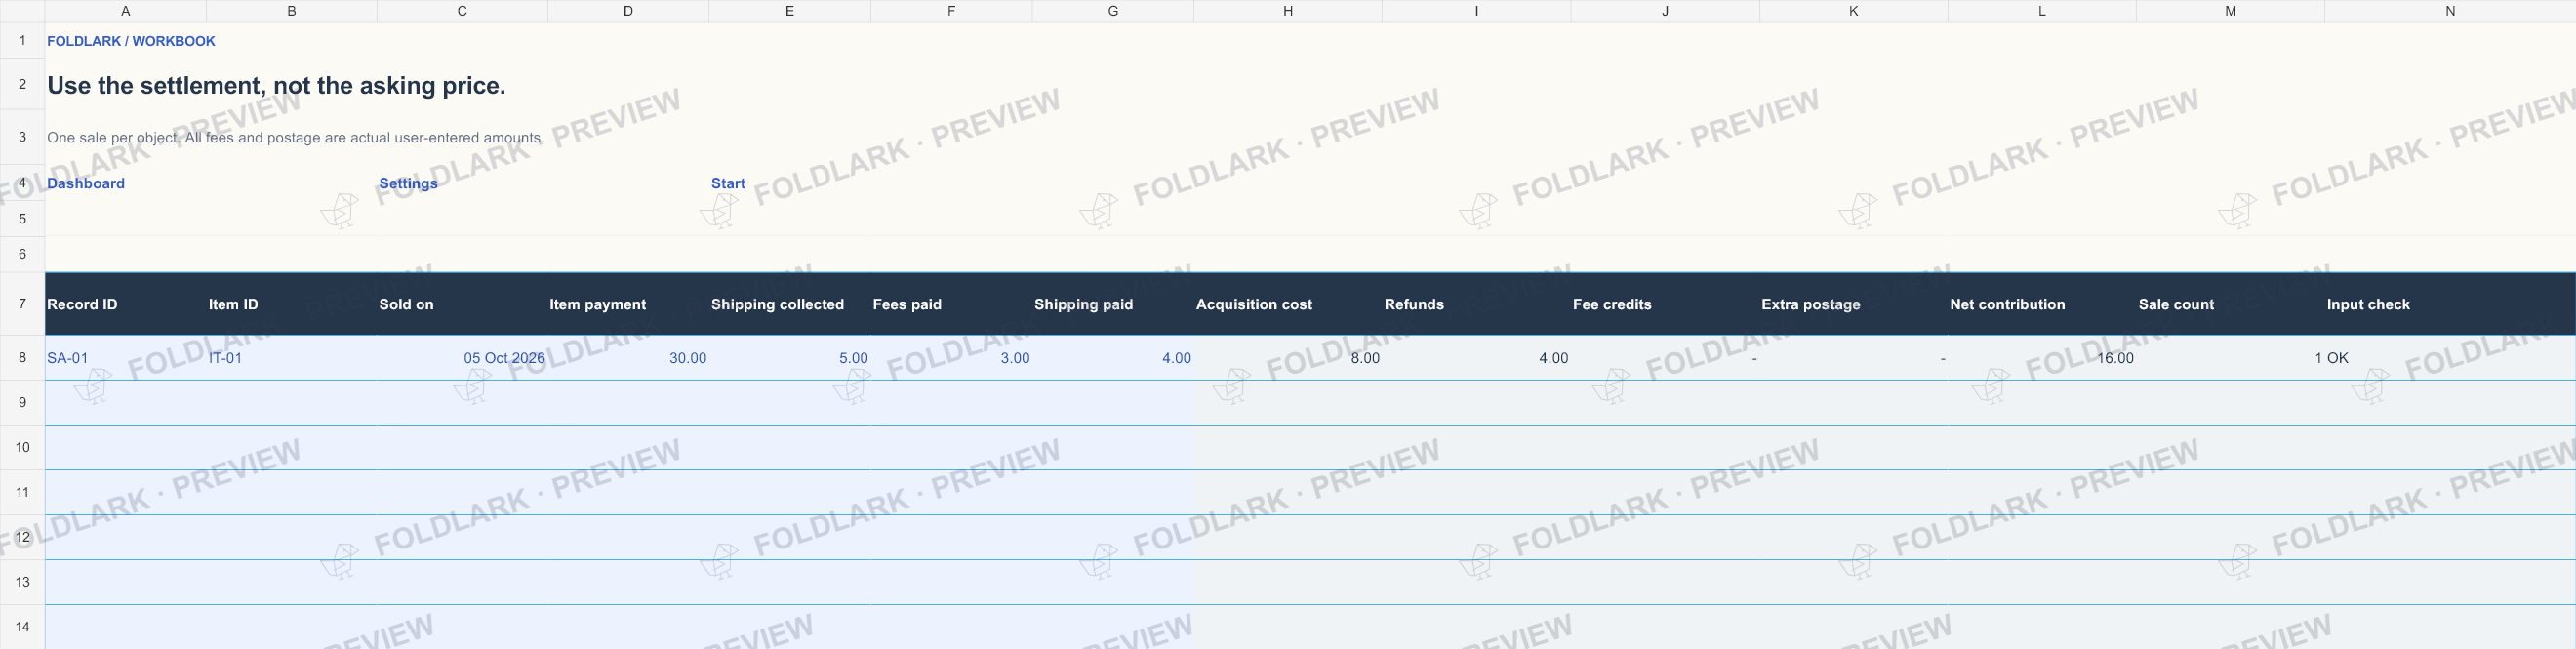Select row 14 header
Screen dimensions: 2576x649
pos(22,627)
